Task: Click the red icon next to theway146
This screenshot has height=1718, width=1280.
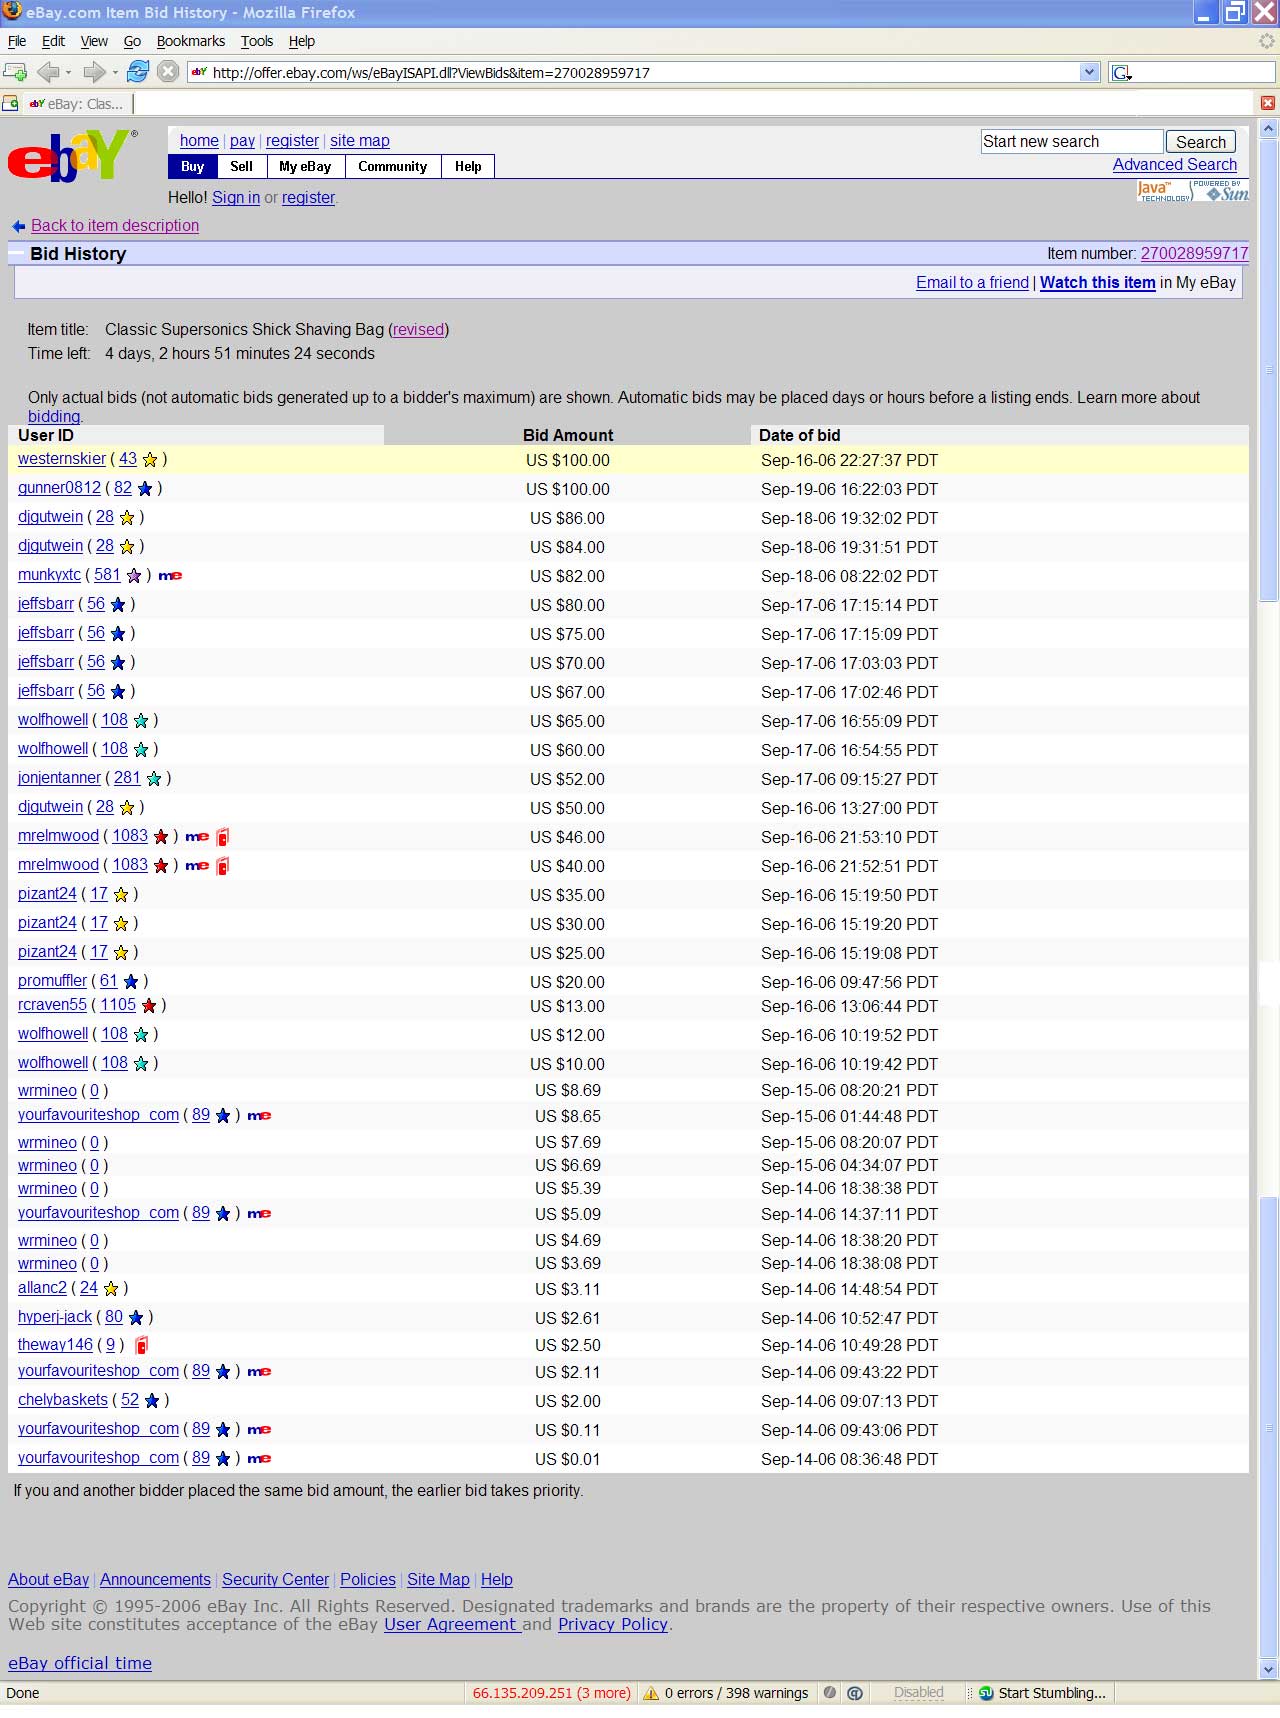Action: [x=142, y=1345]
